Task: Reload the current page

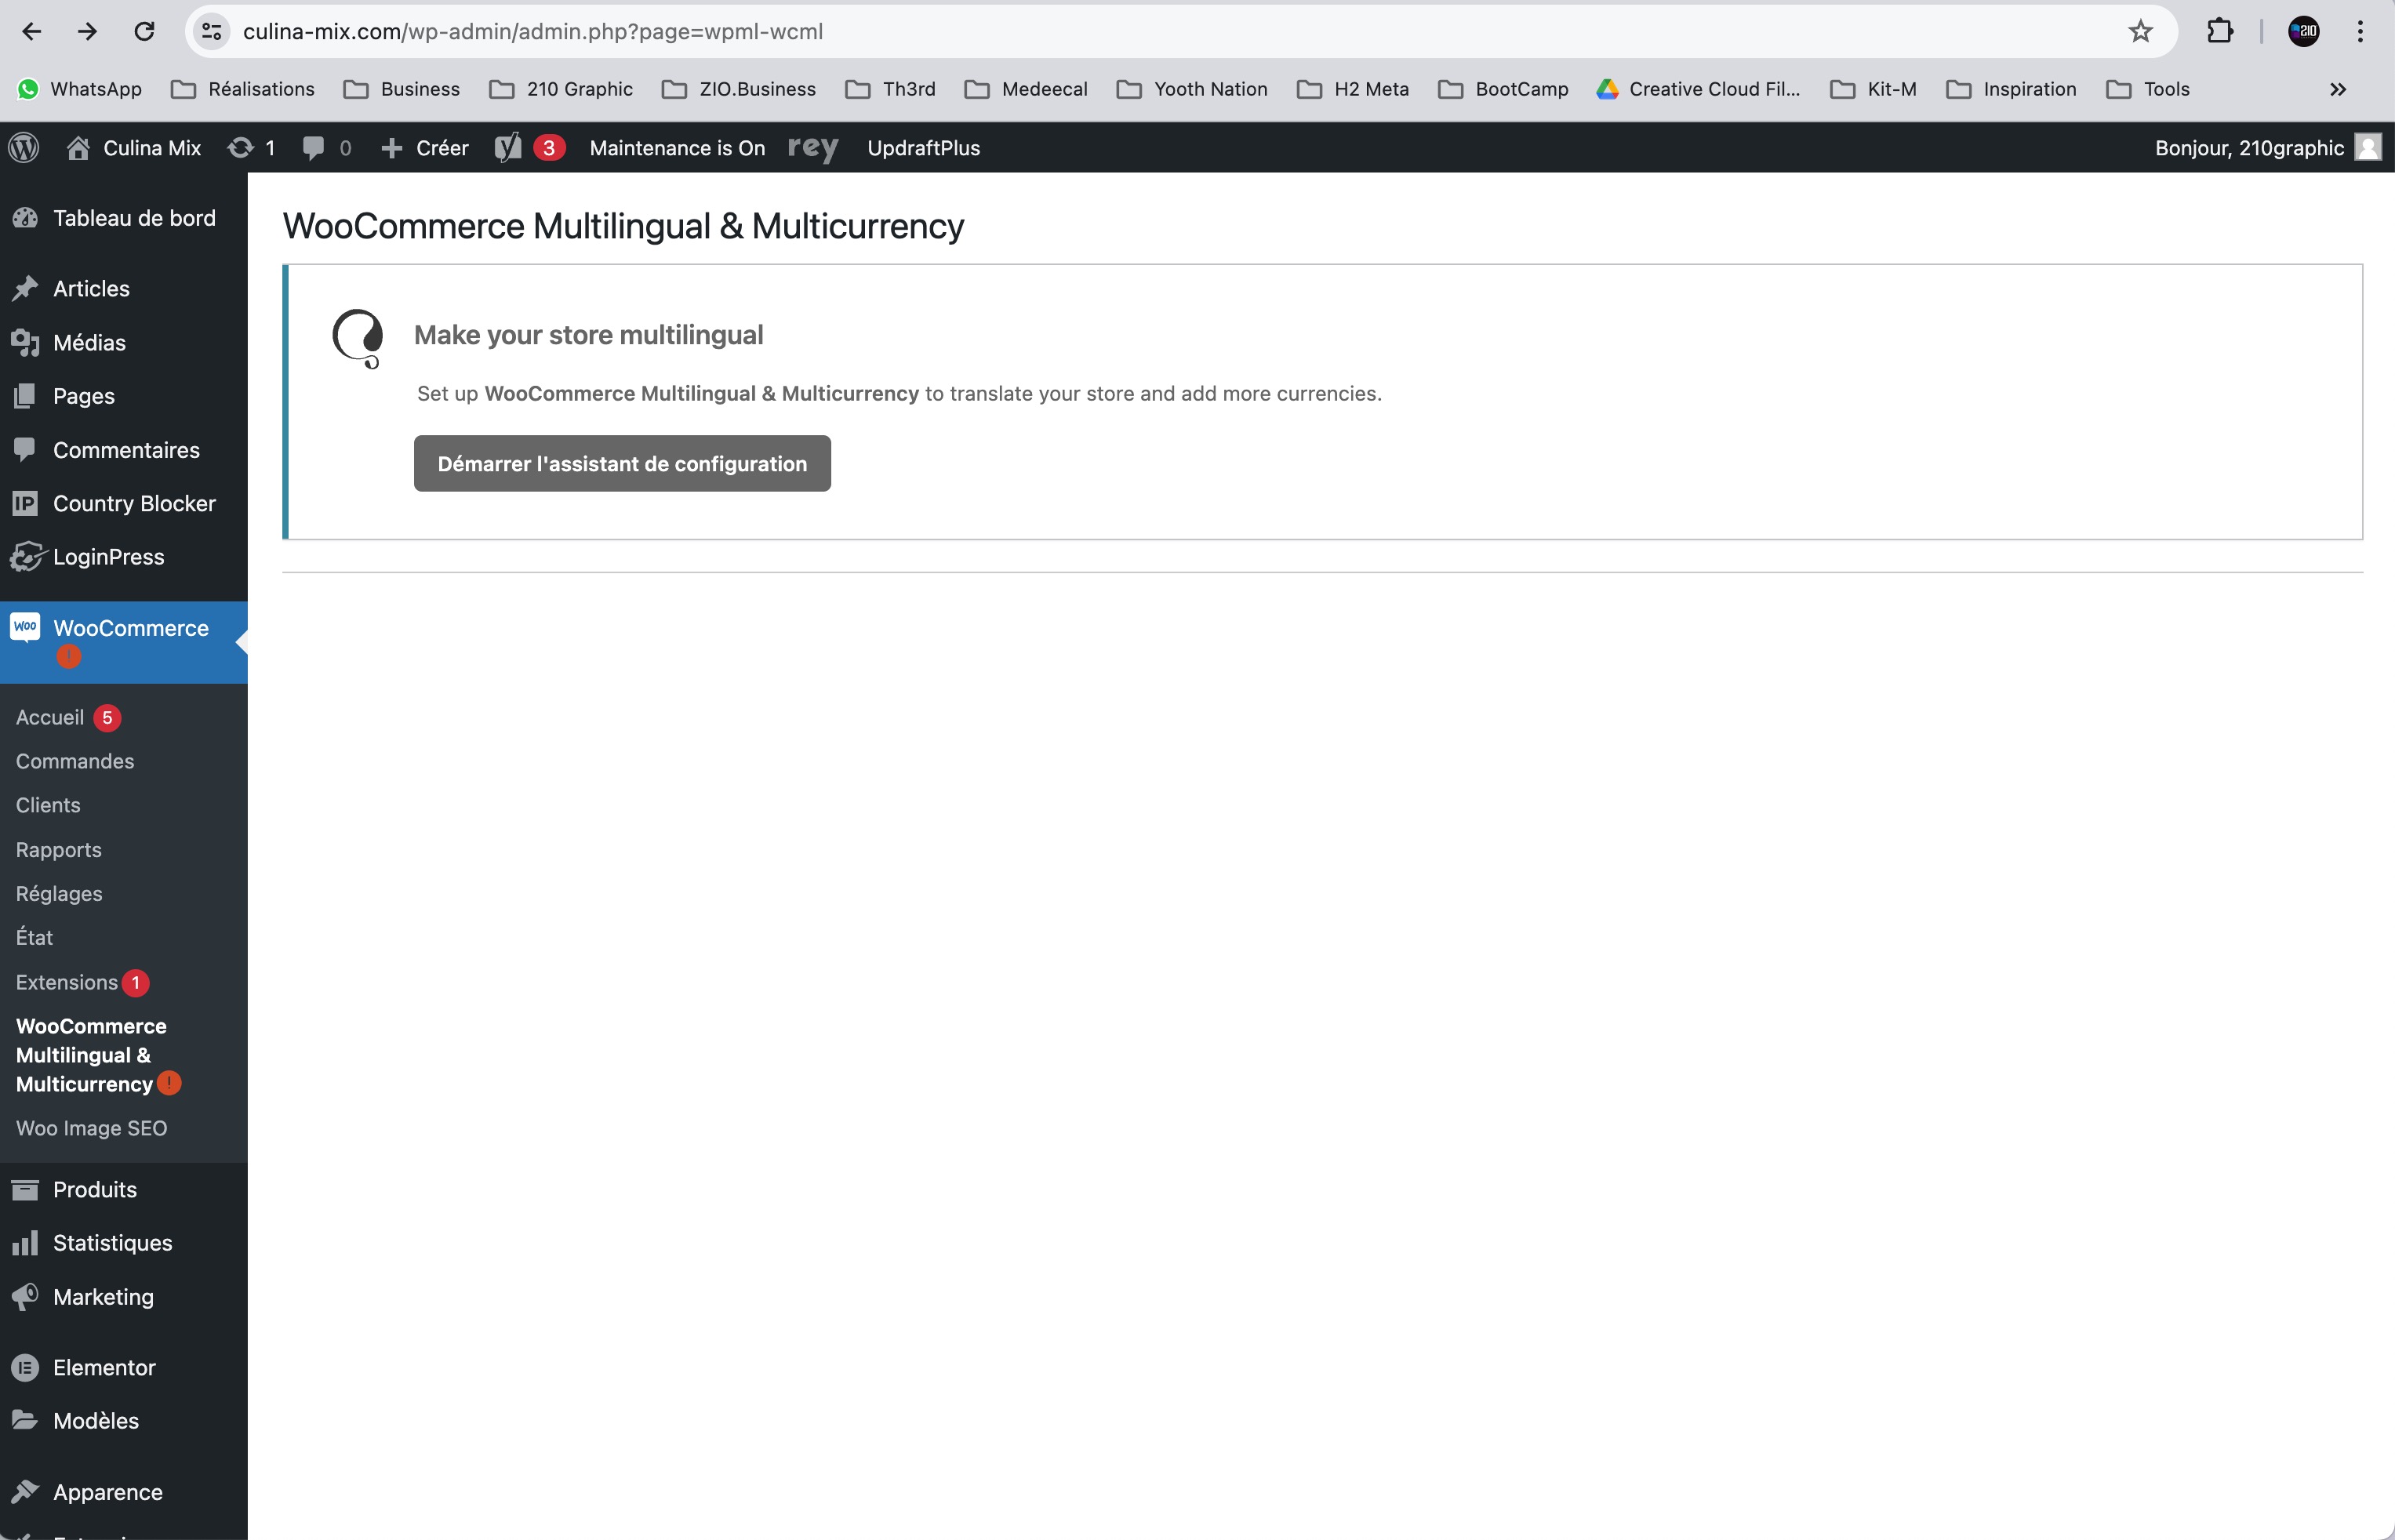Action: tap(145, 31)
